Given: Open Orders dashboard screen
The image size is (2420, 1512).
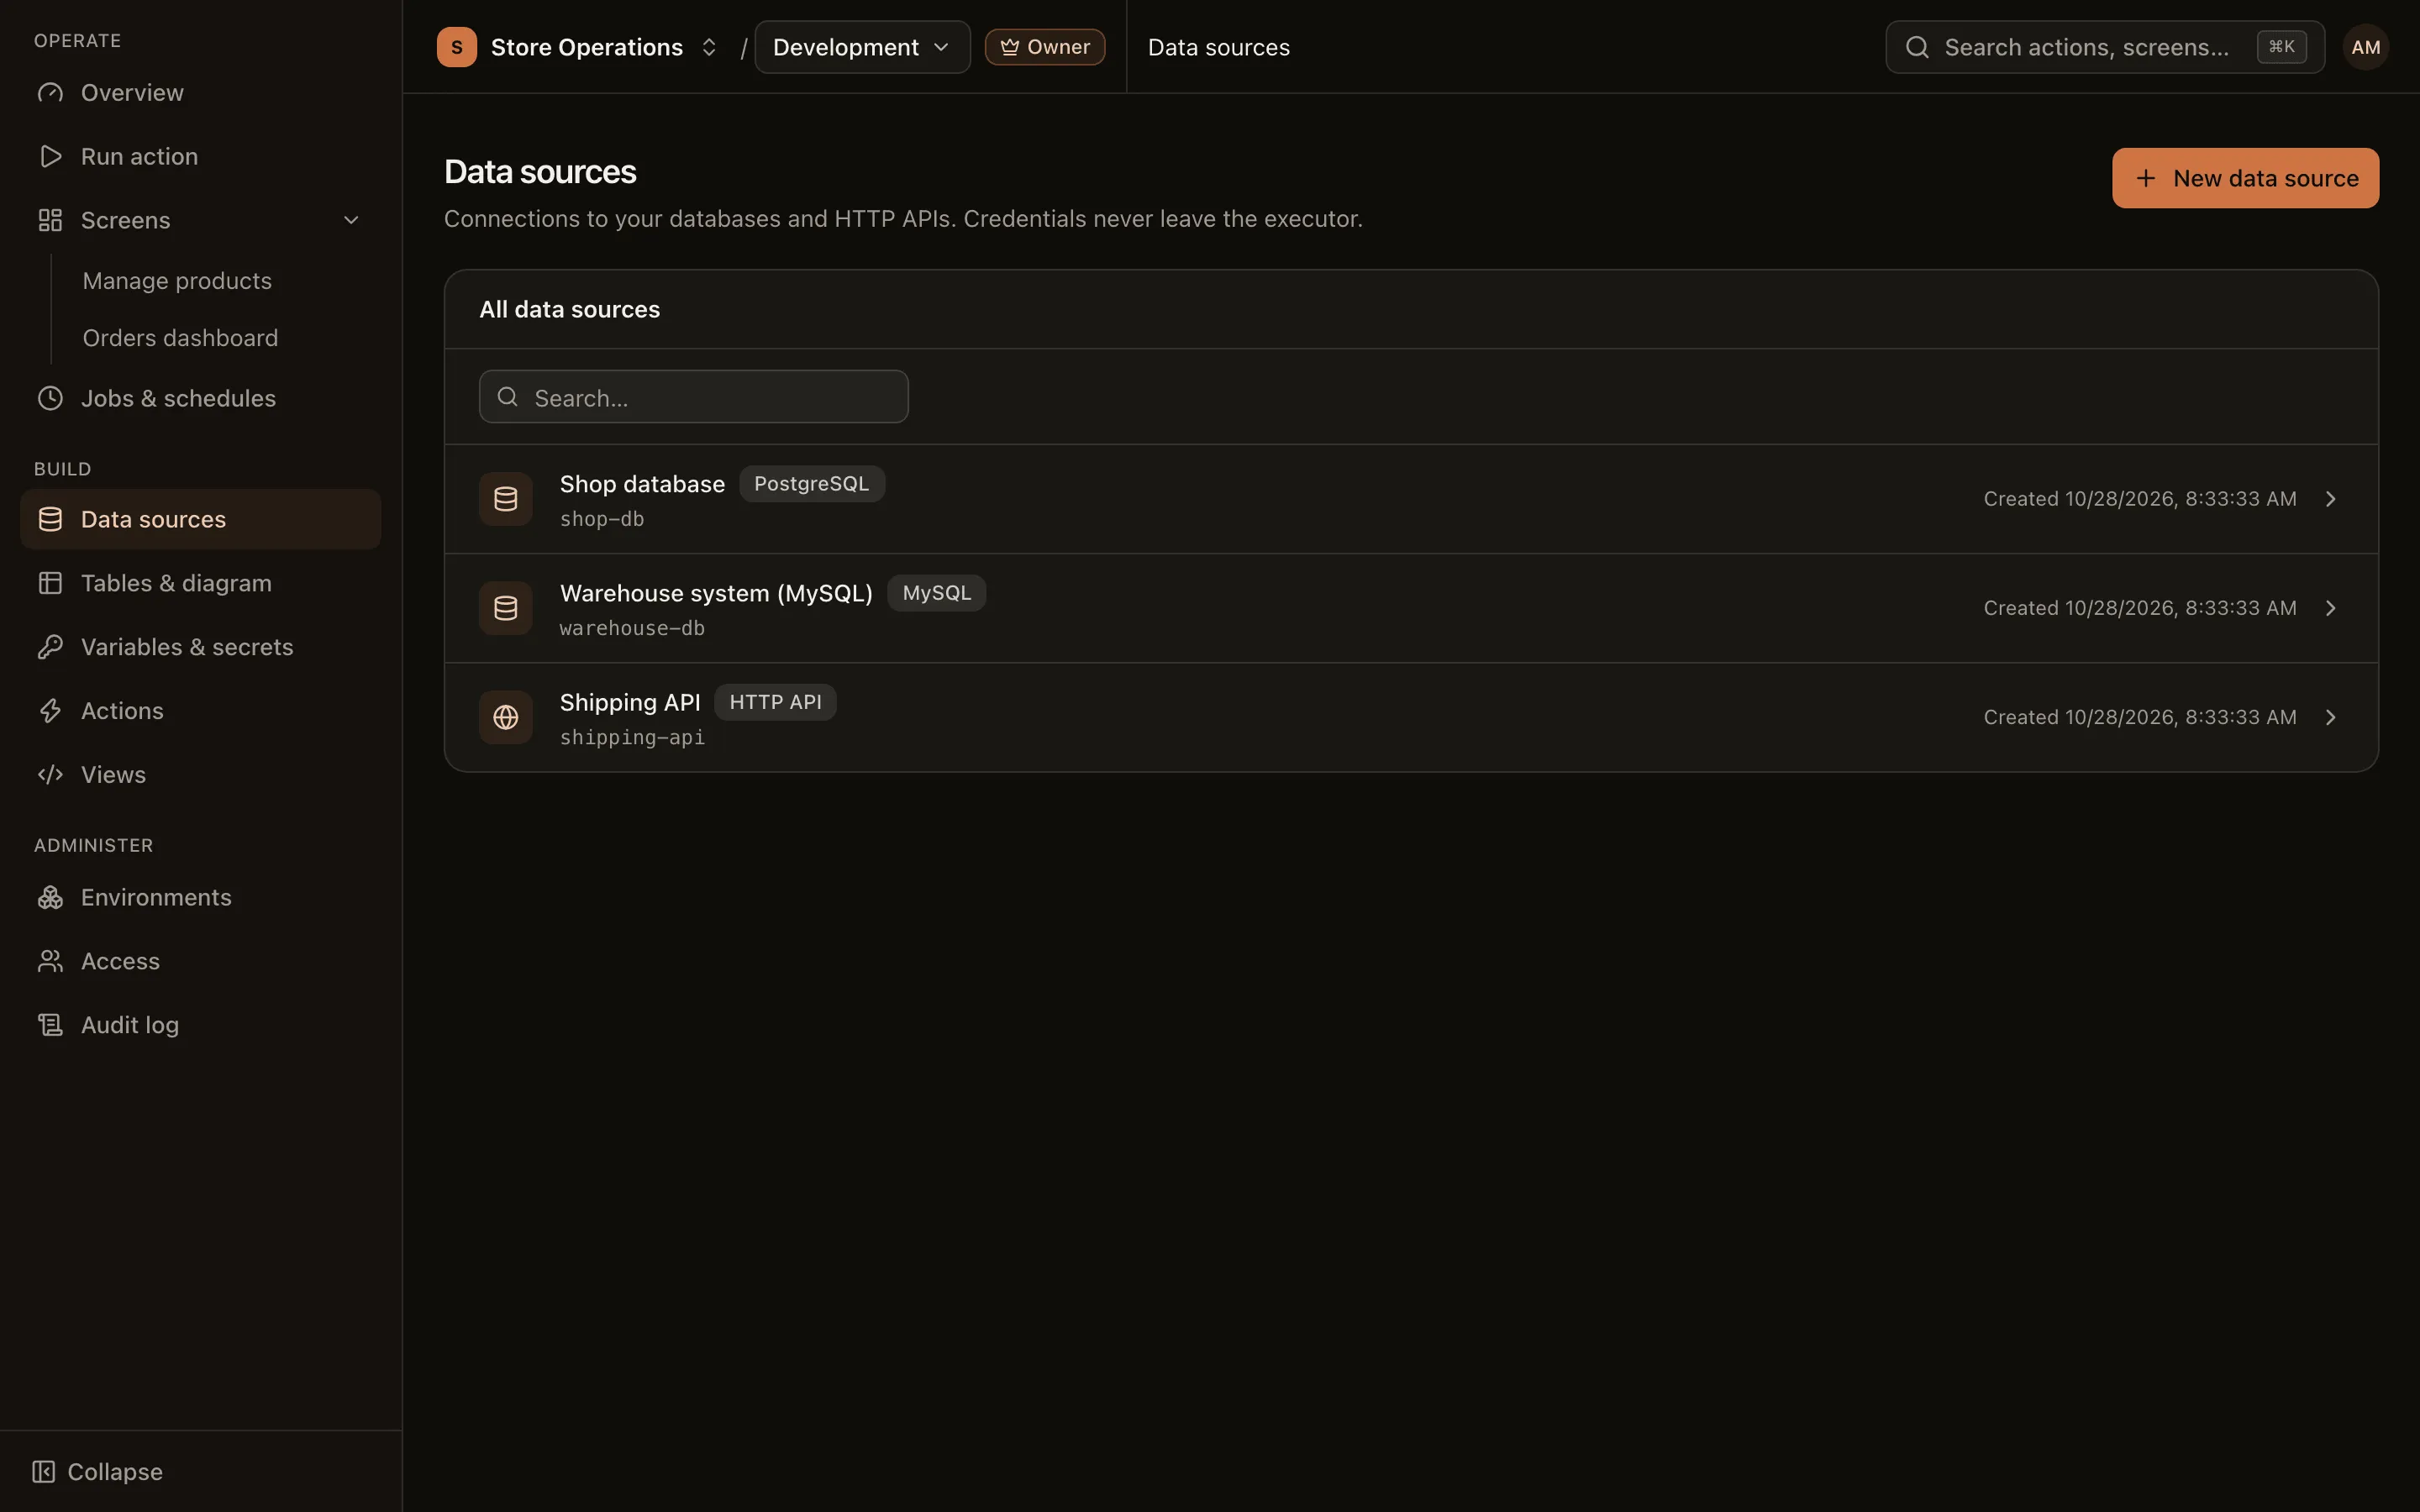Looking at the screenshot, I should pos(180,338).
